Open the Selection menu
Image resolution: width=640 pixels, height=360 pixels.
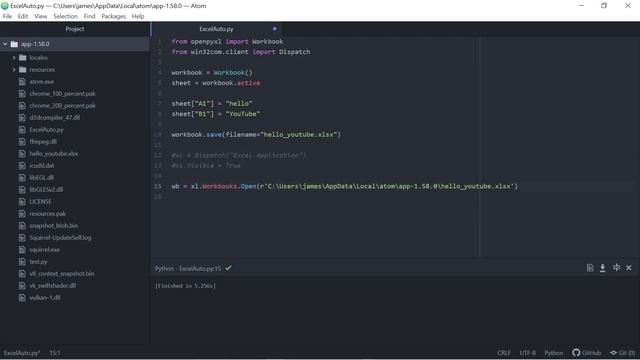point(65,16)
